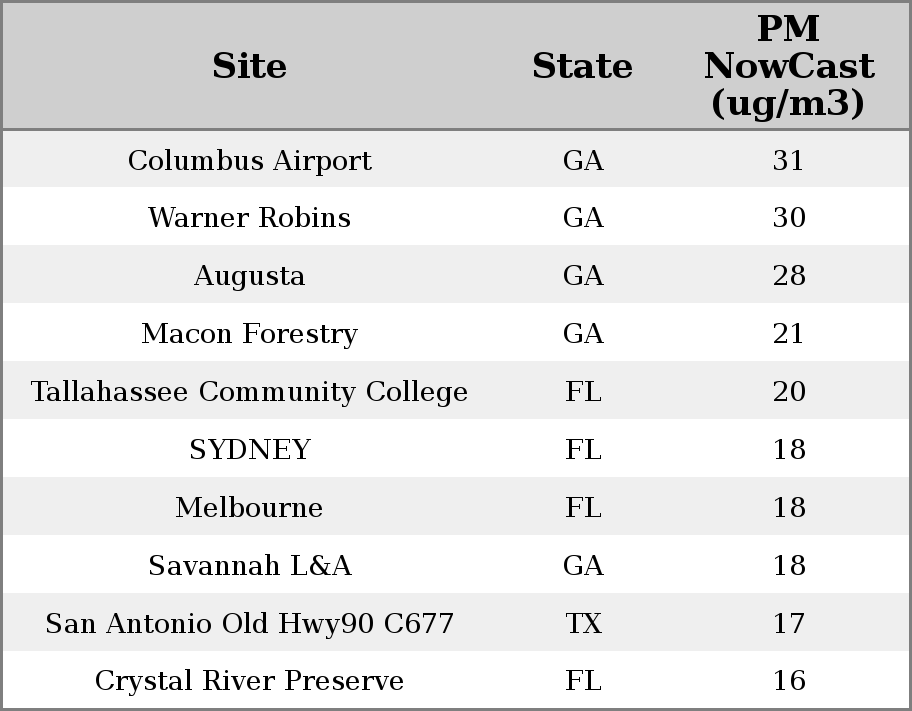Image resolution: width=912 pixels, height=711 pixels.
Task: Select the Crystal River Preserve row
Action: [x=249, y=681]
